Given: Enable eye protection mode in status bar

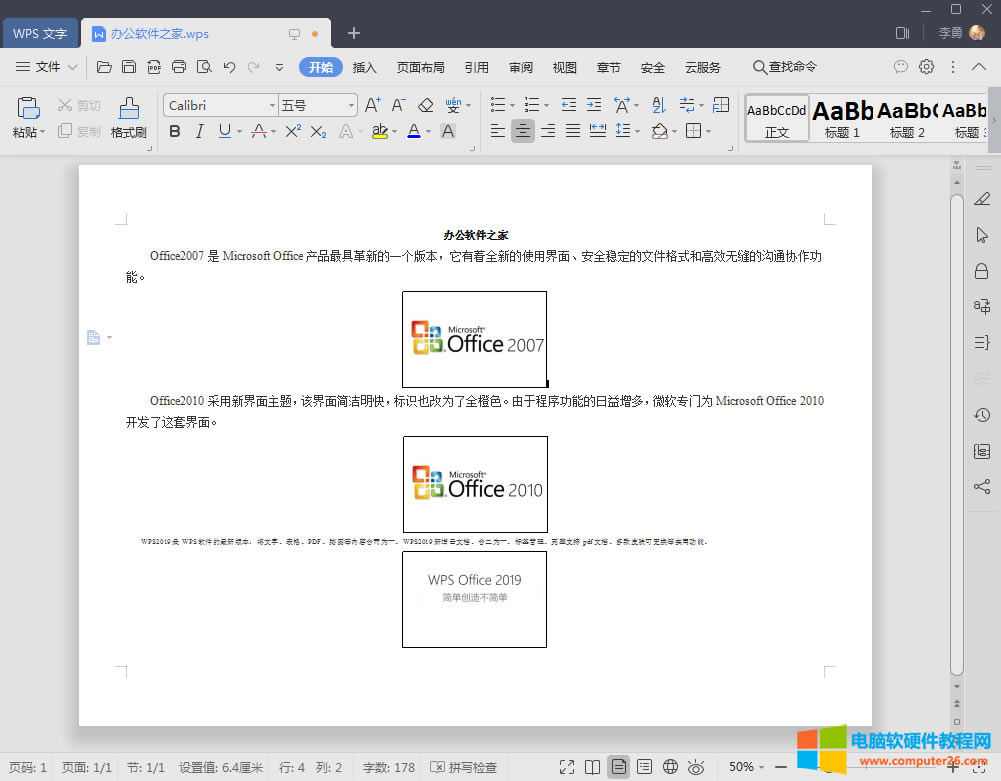Looking at the screenshot, I should point(694,767).
